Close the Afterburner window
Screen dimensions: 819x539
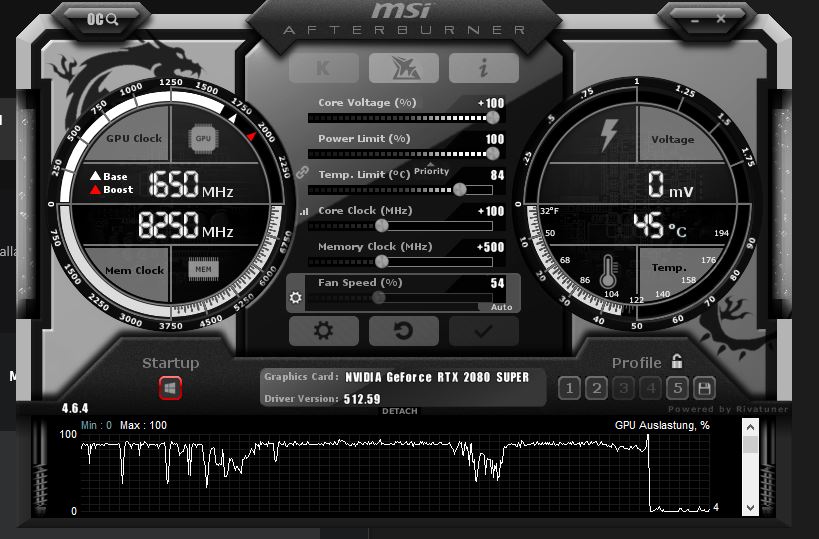pyautogui.click(x=721, y=19)
